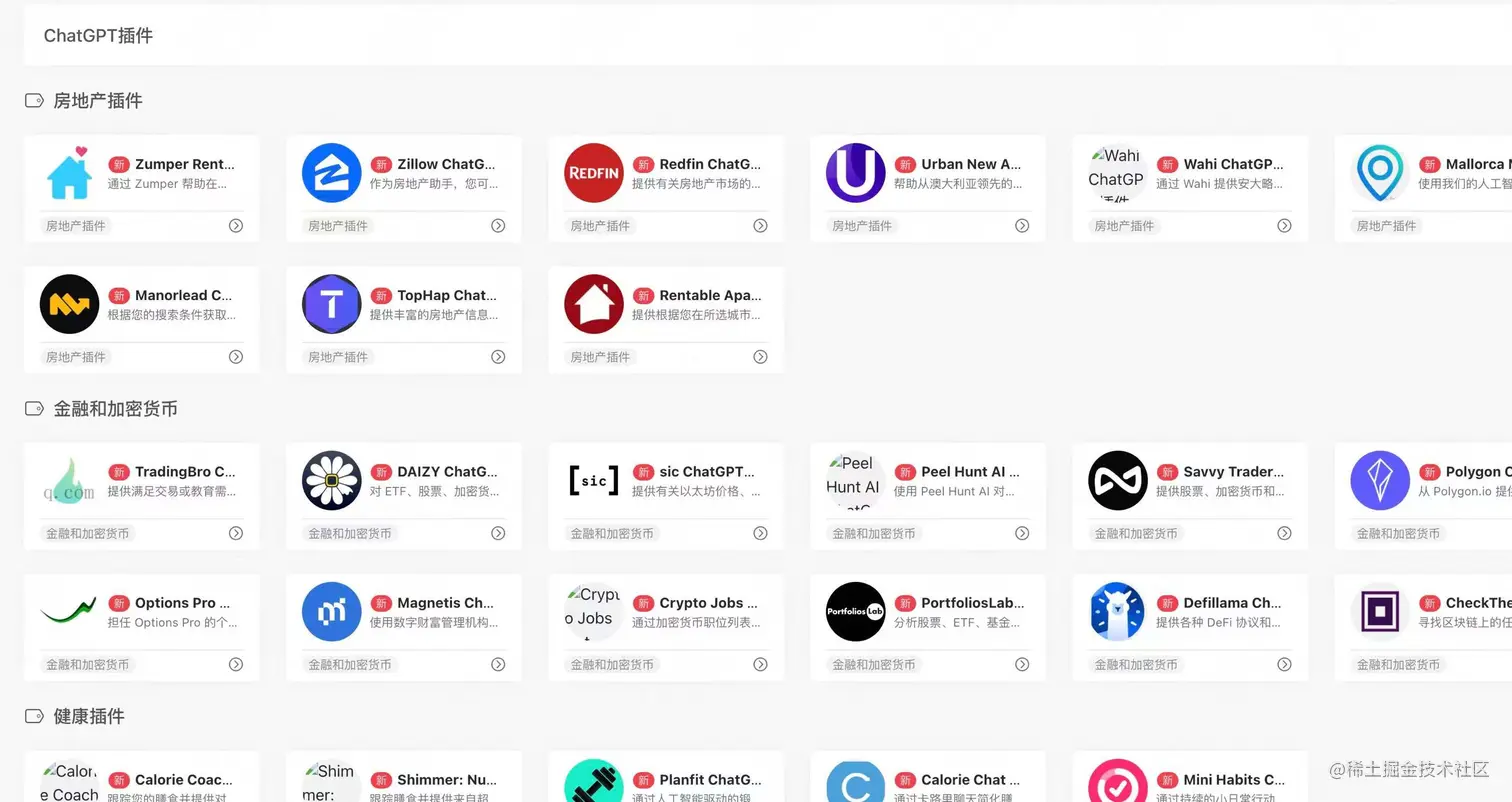The width and height of the screenshot is (1512, 802).
Task: Open arrow circle on PortfoliosLab card
Action: [1022, 665]
